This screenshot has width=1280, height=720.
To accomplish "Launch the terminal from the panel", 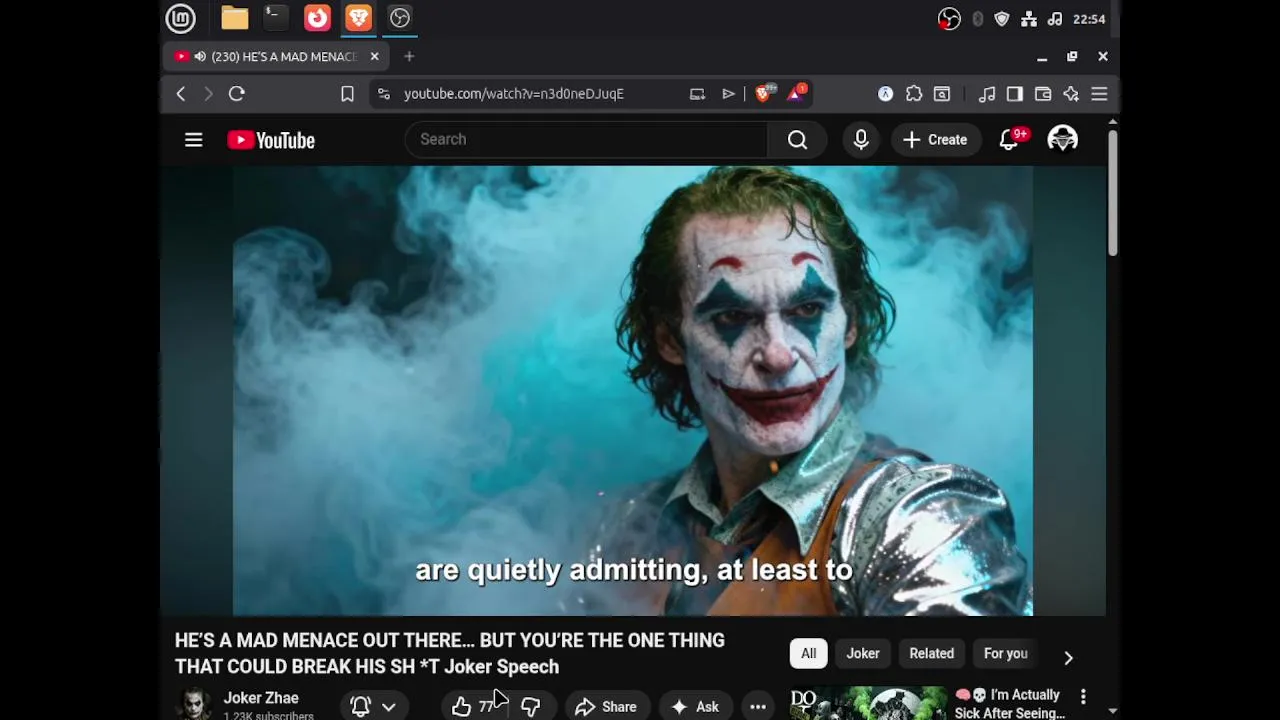I will (x=275, y=18).
